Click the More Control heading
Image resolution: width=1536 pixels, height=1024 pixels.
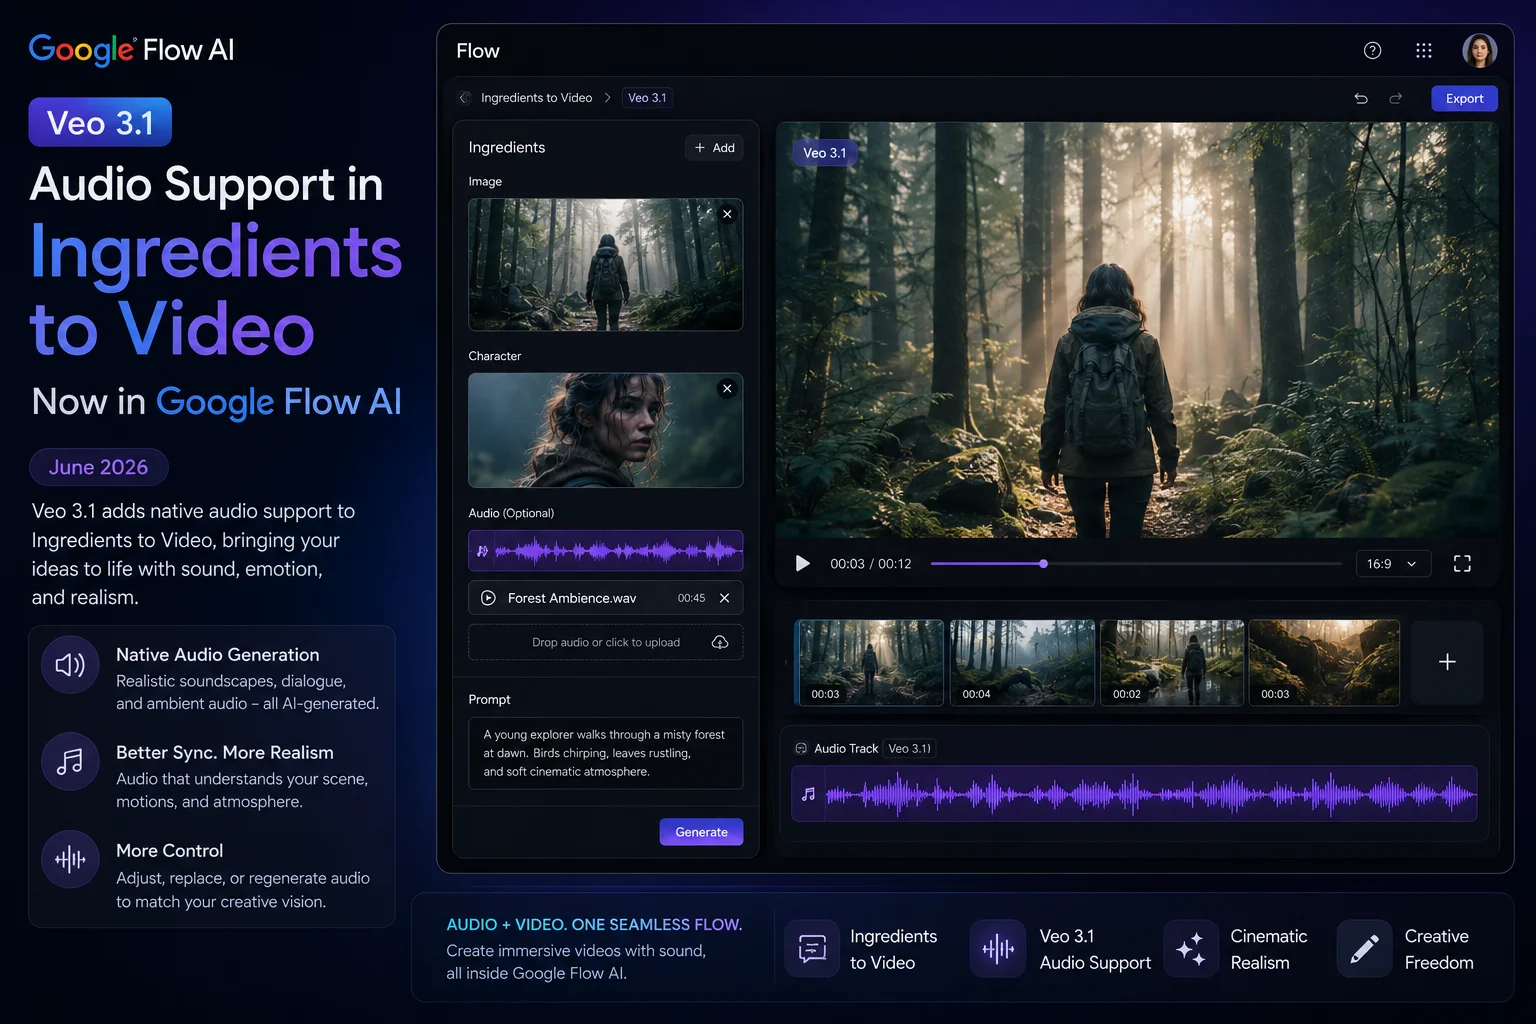[x=170, y=851]
